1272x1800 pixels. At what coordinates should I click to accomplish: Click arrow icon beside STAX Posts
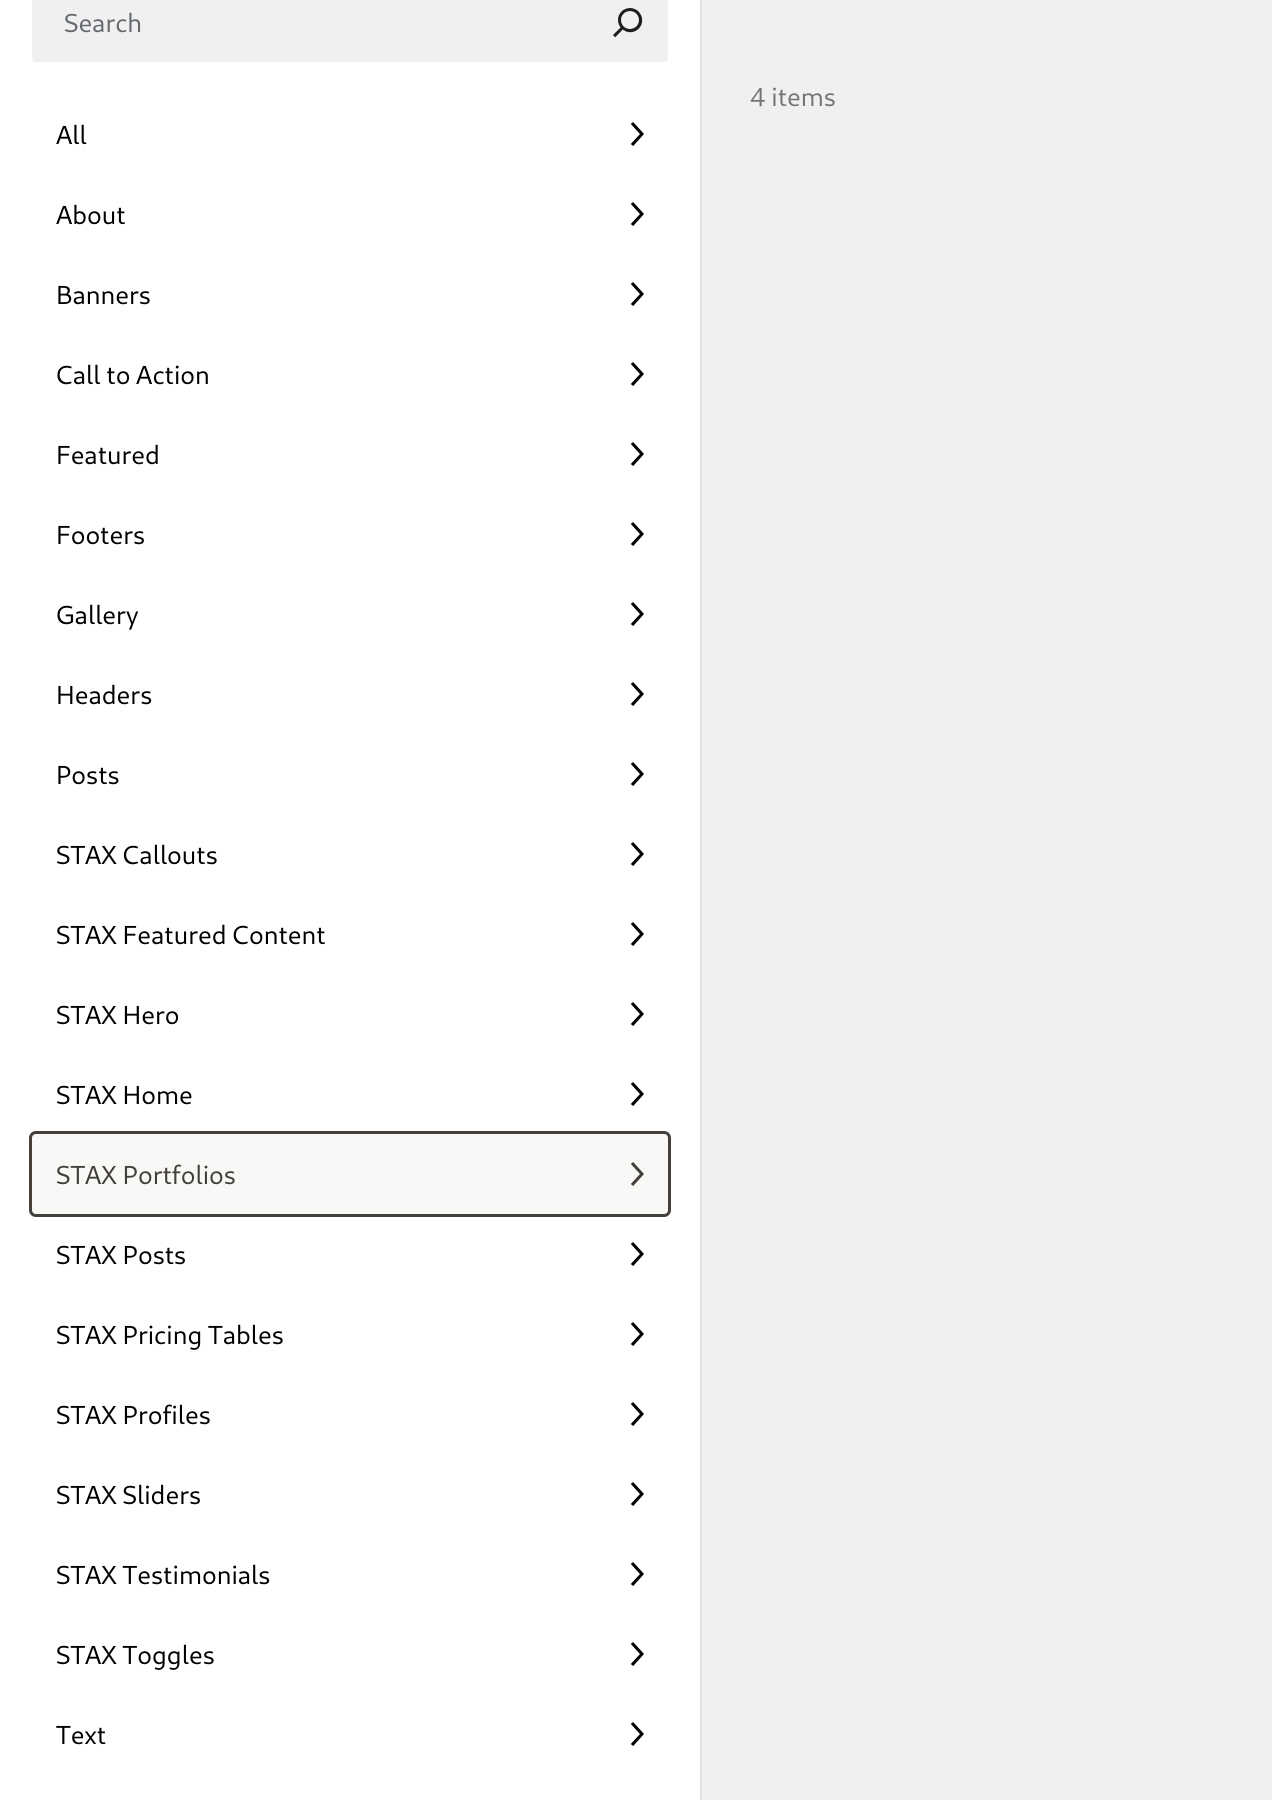[637, 1254]
